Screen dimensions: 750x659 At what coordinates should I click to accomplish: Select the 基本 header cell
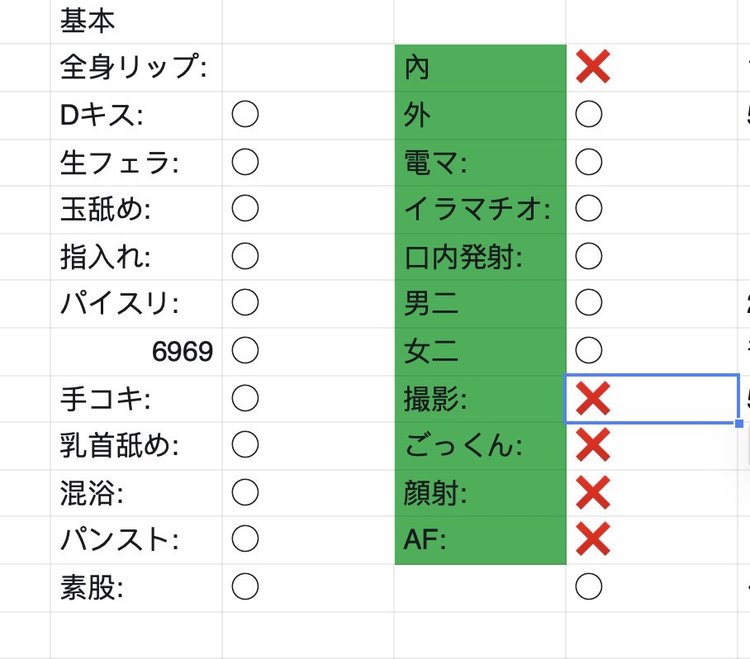click(136, 20)
